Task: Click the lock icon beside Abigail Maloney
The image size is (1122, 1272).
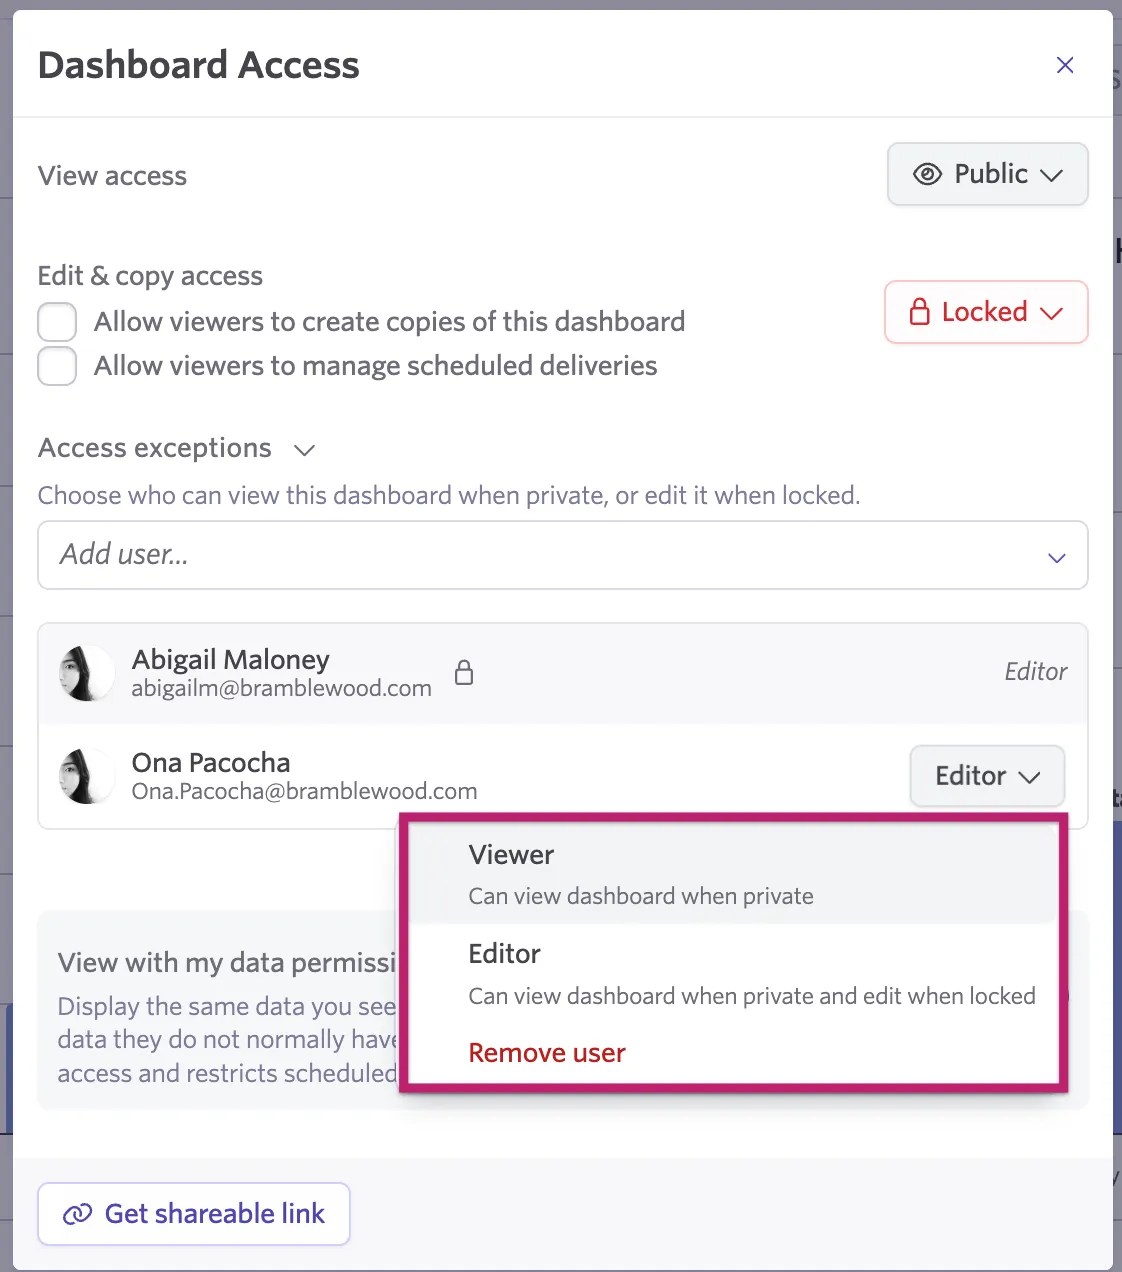Action: point(464,672)
